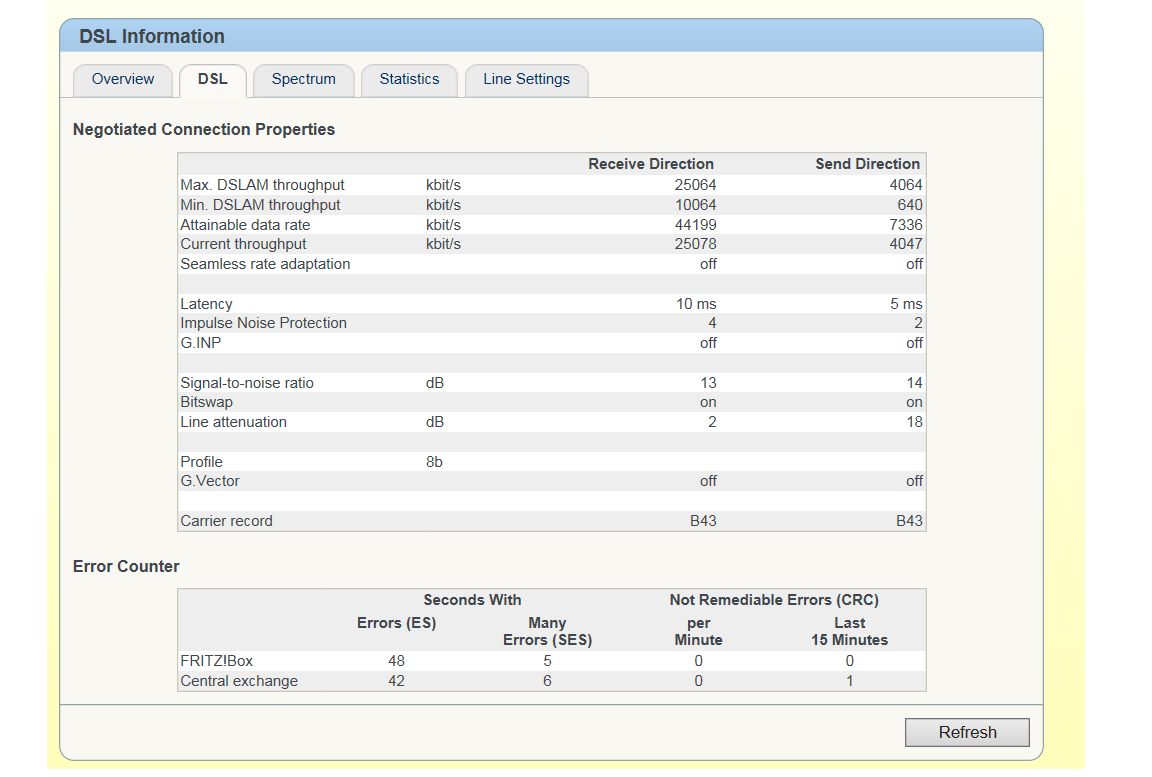Click the Line attenuation row label
This screenshot has width=1152, height=777.
tap(233, 422)
